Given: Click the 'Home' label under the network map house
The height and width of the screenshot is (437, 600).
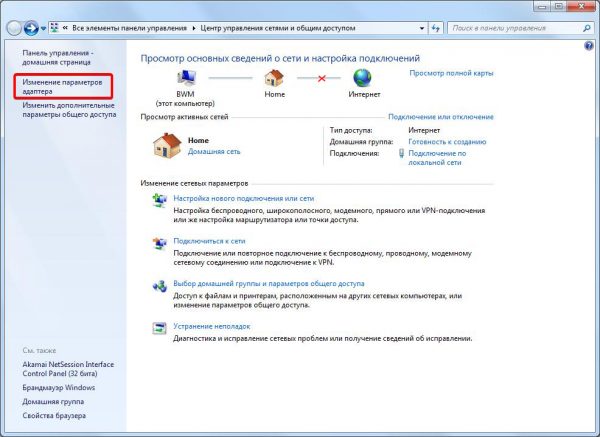Looking at the screenshot, I should pyautogui.click(x=275, y=94).
